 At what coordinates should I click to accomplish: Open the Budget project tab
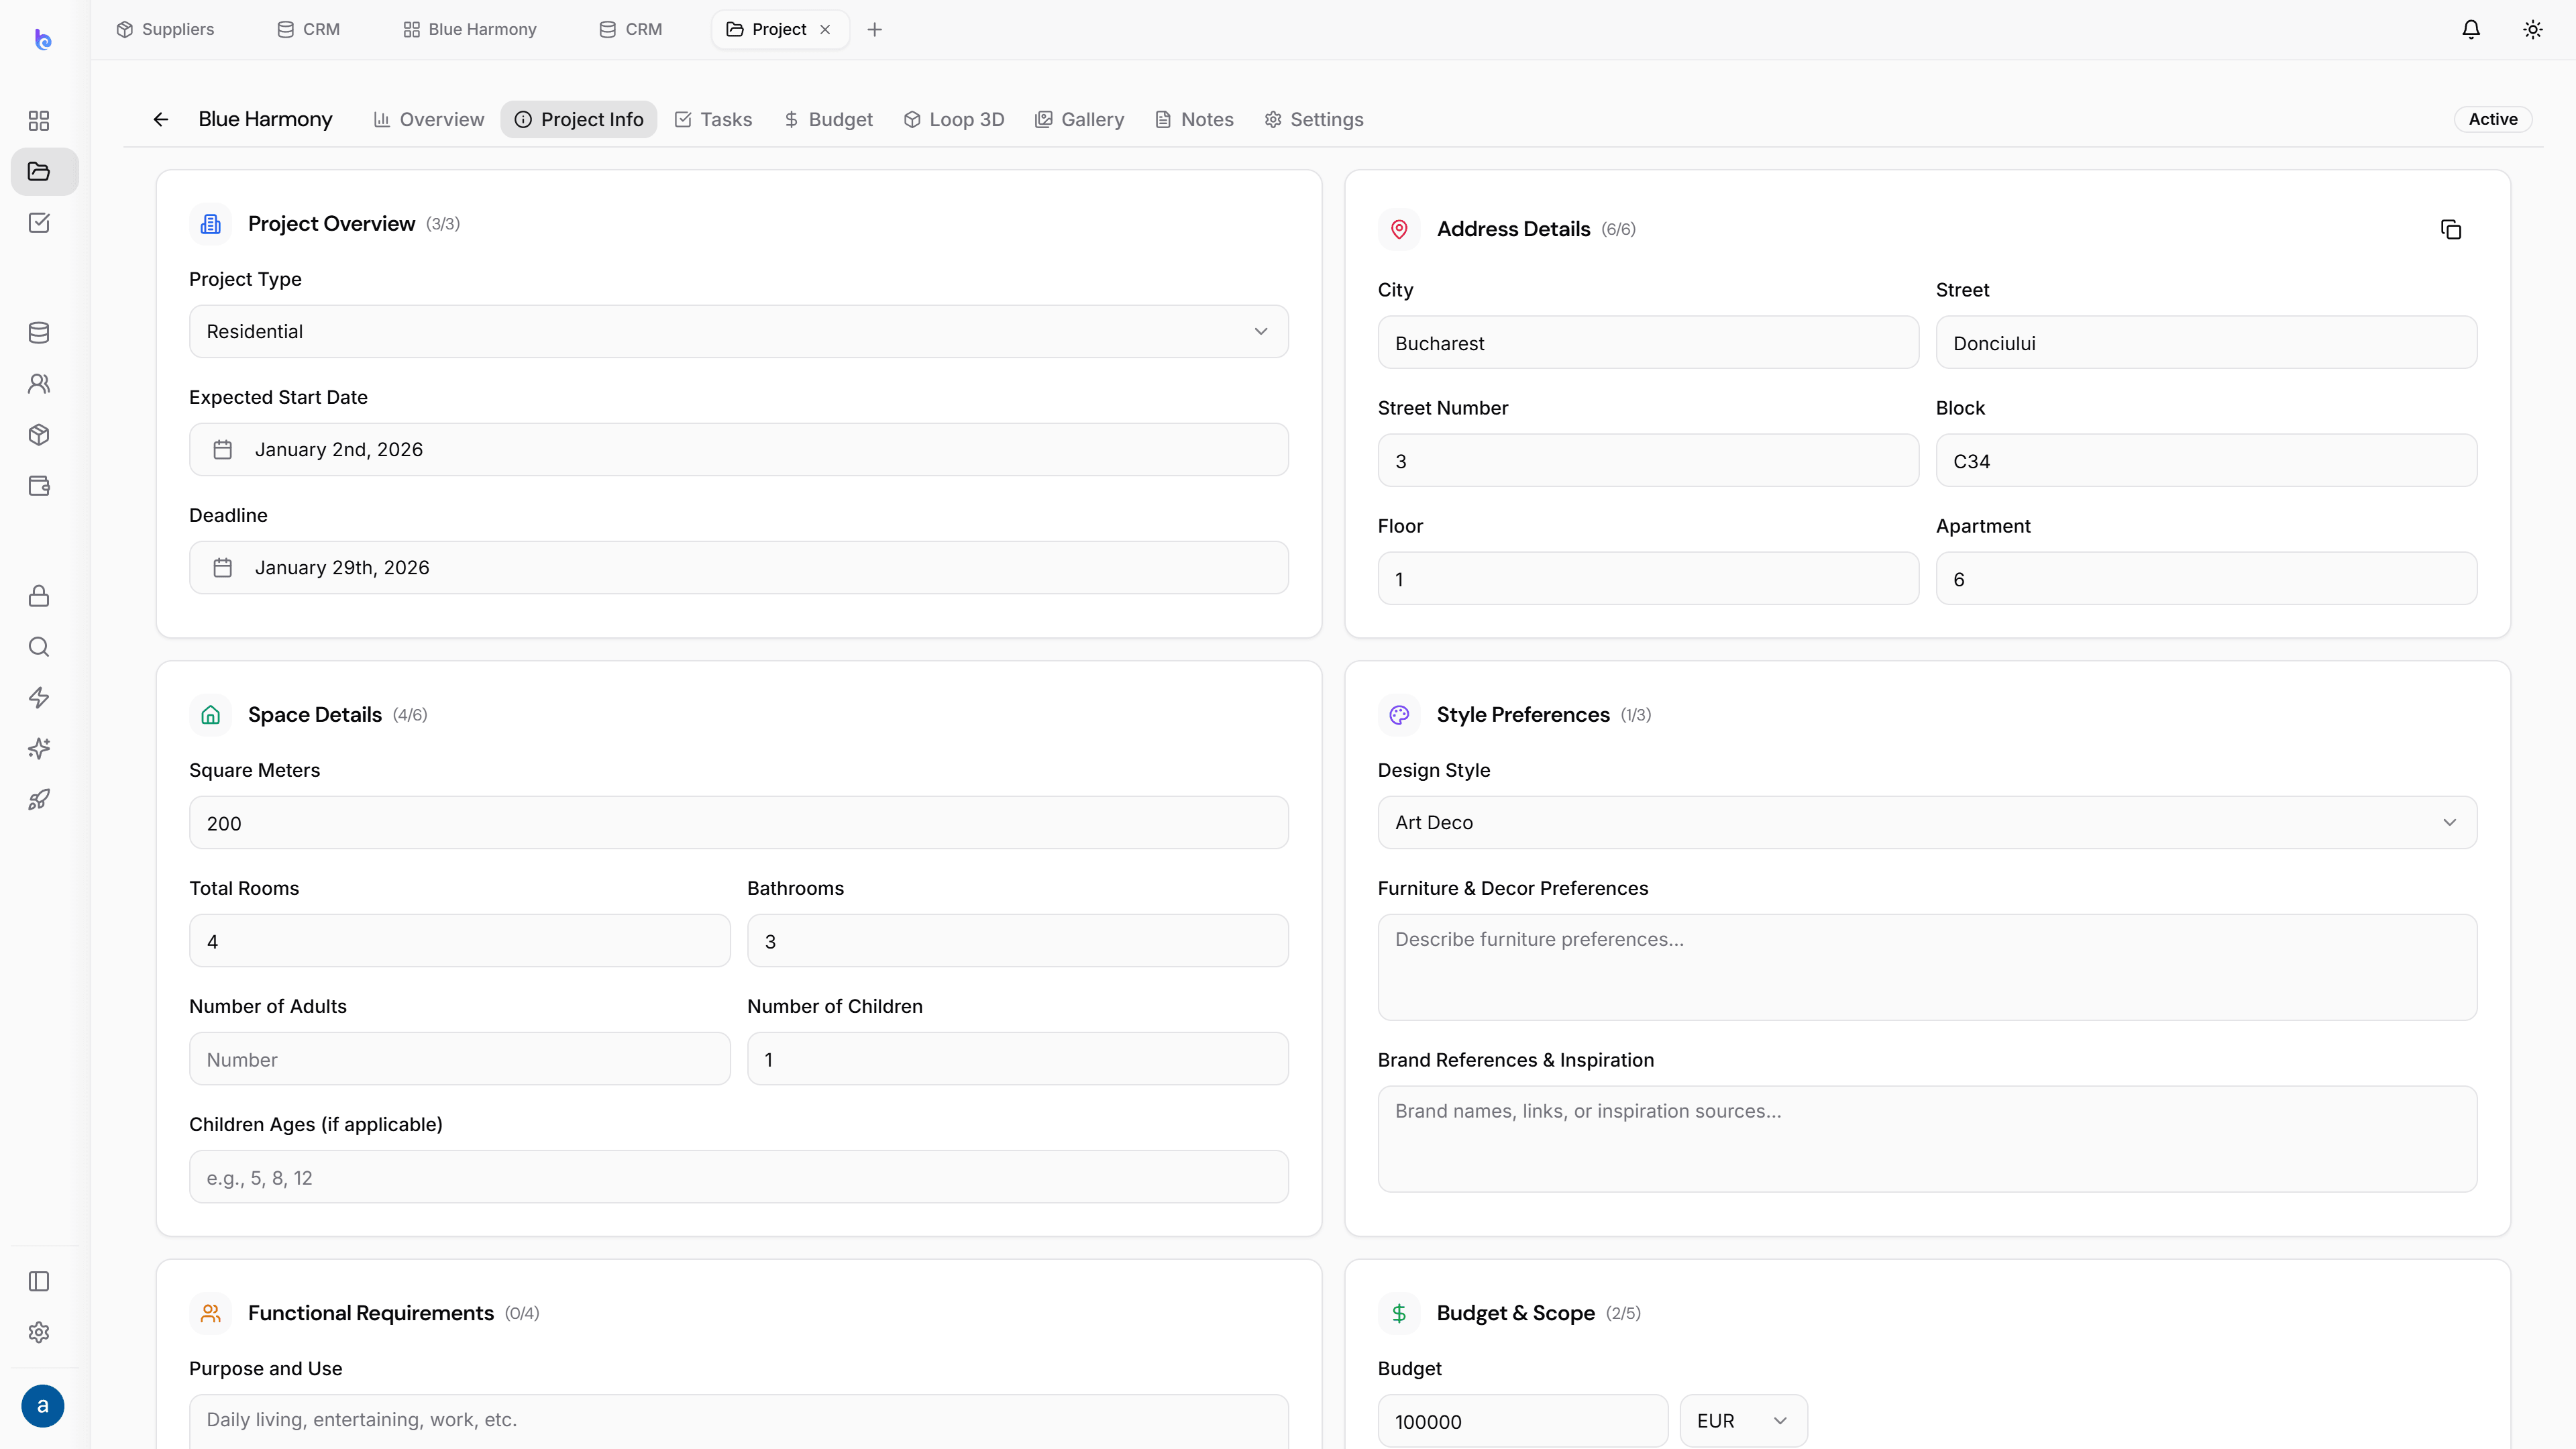(829, 120)
